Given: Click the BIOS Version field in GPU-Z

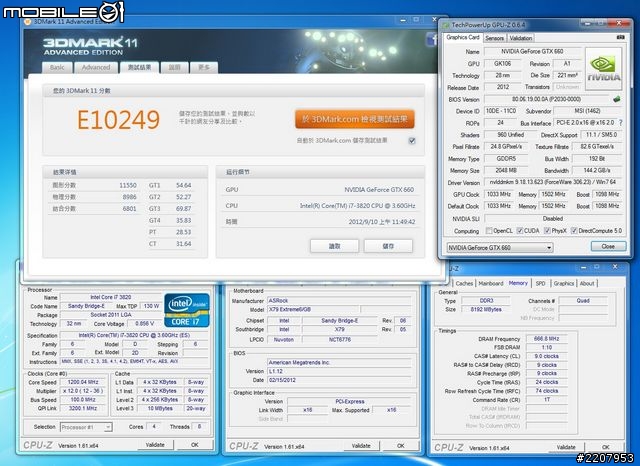Looking at the screenshot, I should (546, 99).
